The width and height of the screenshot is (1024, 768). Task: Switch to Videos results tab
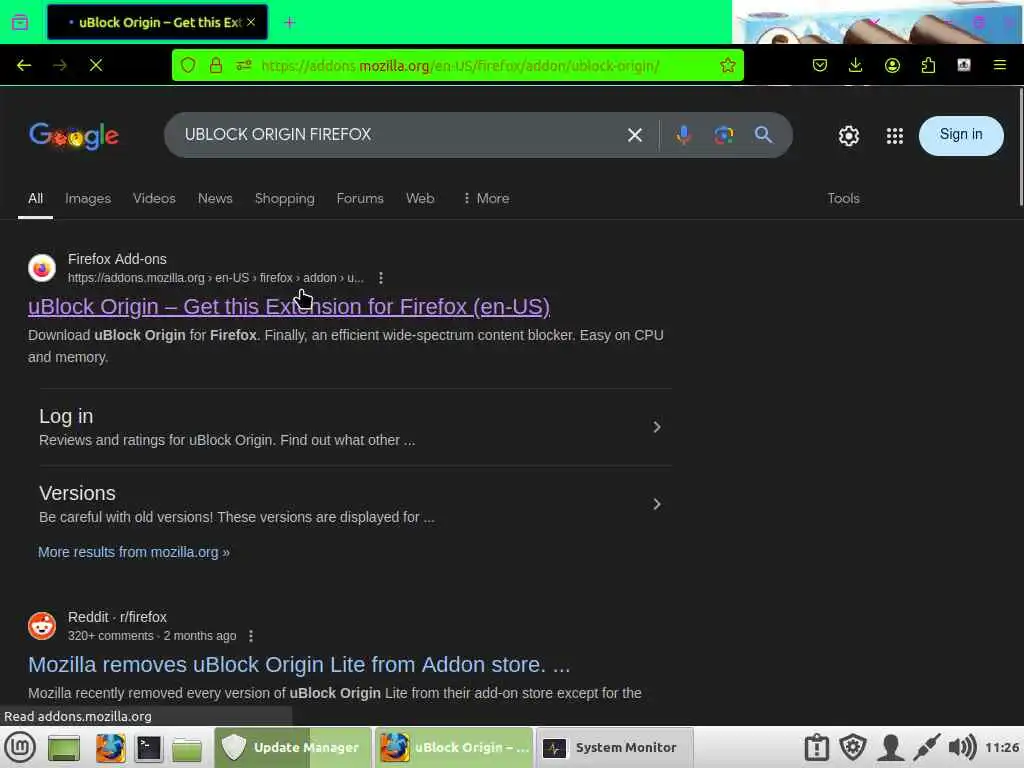point(154,199)
